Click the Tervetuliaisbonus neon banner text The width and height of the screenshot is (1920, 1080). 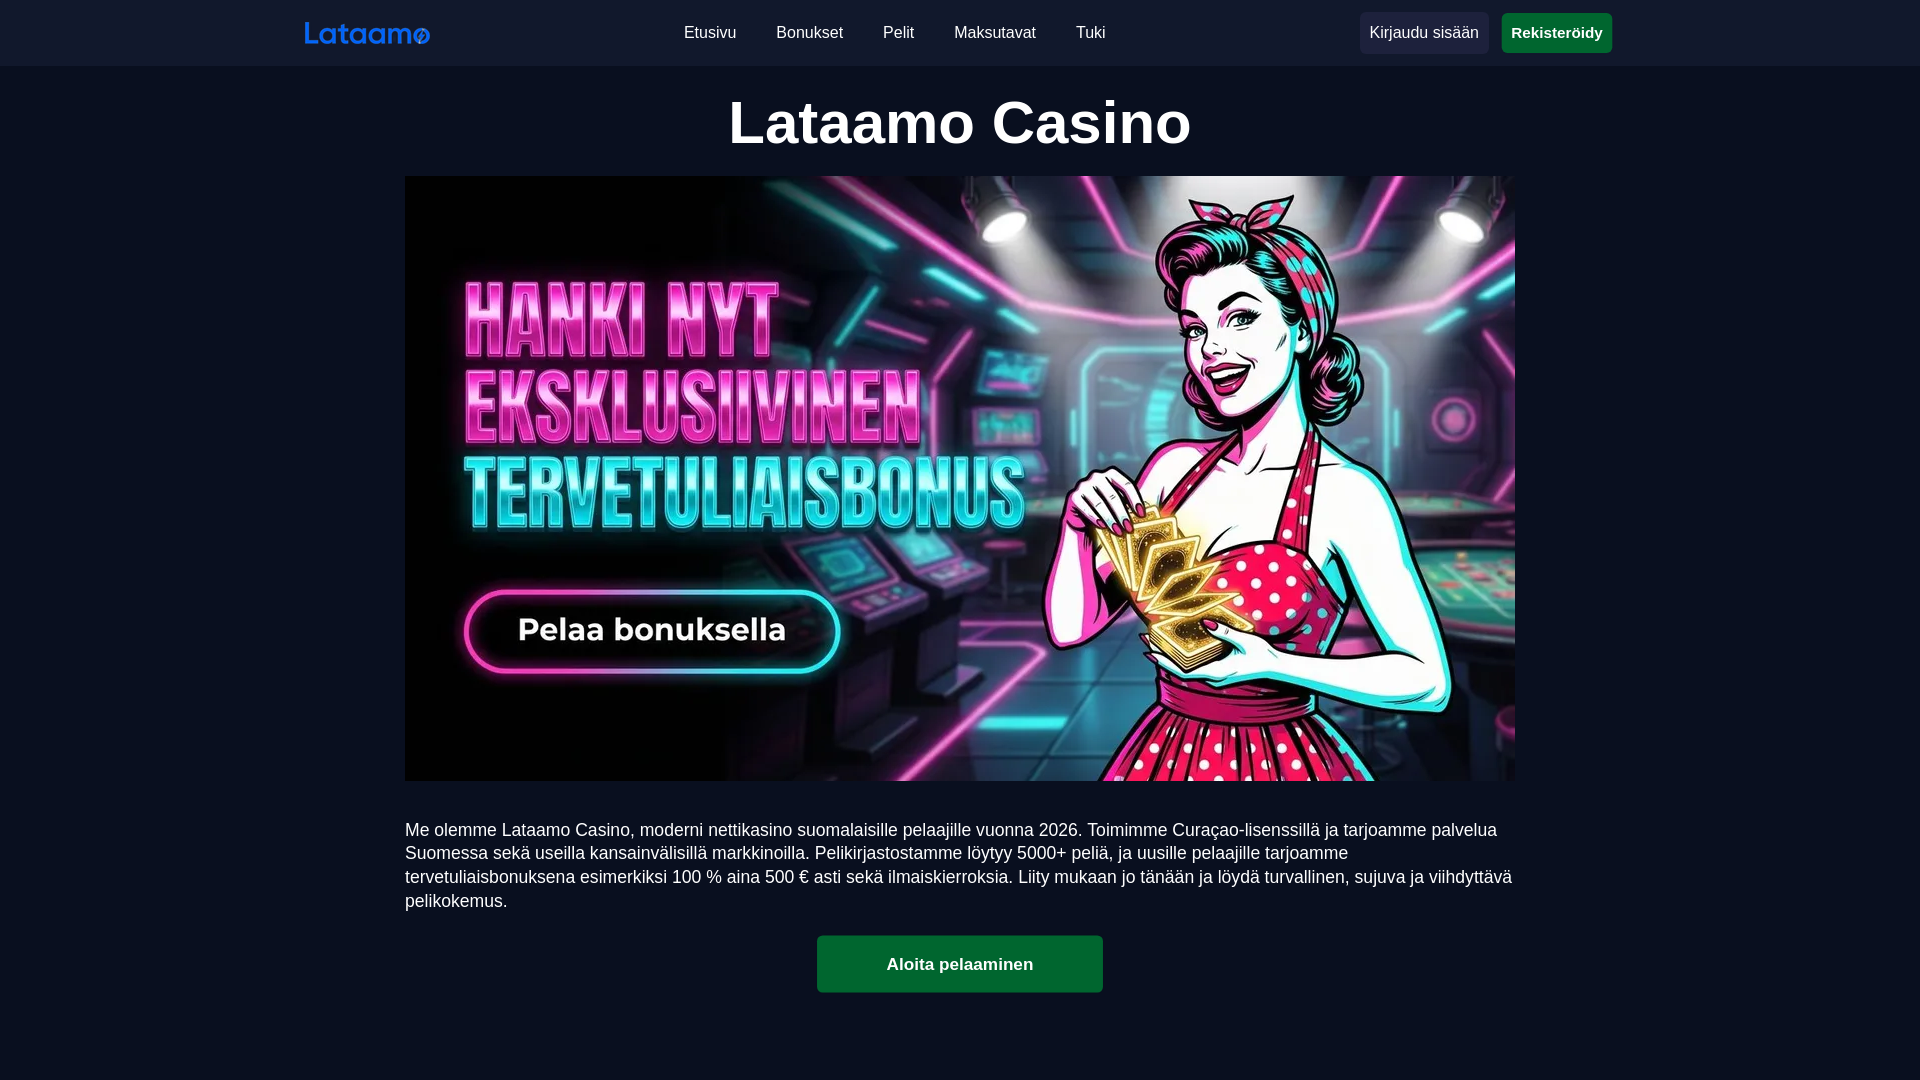[744, 494]
